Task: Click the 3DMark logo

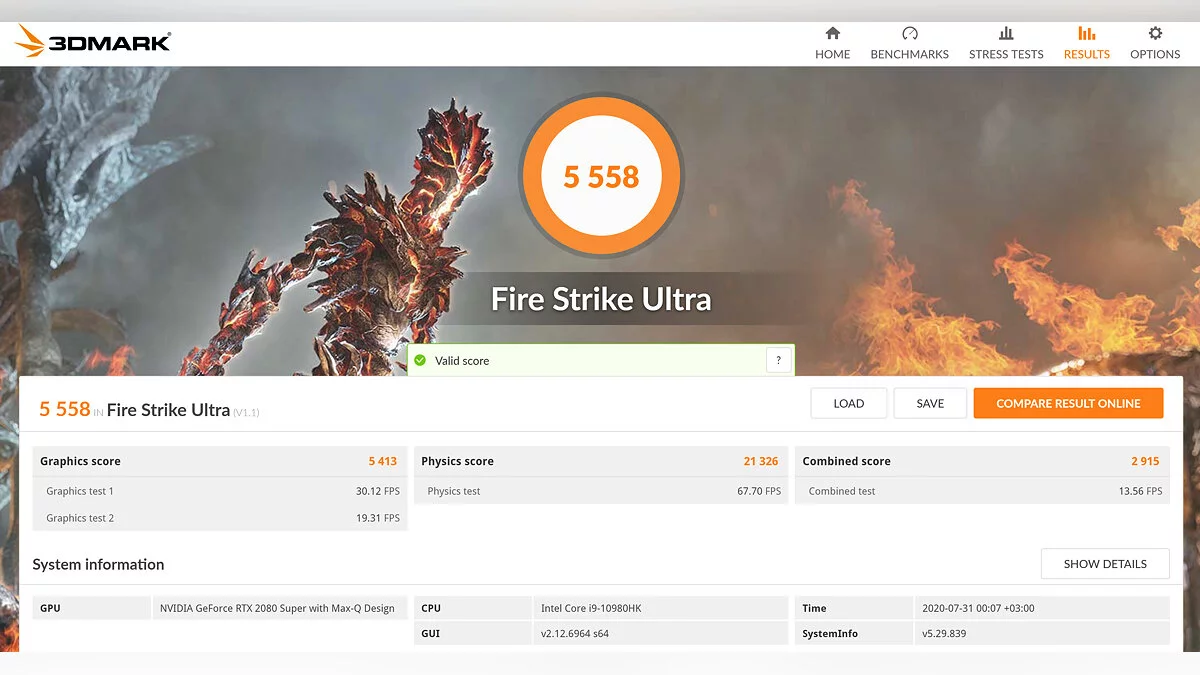Action: tap(94, 42)
